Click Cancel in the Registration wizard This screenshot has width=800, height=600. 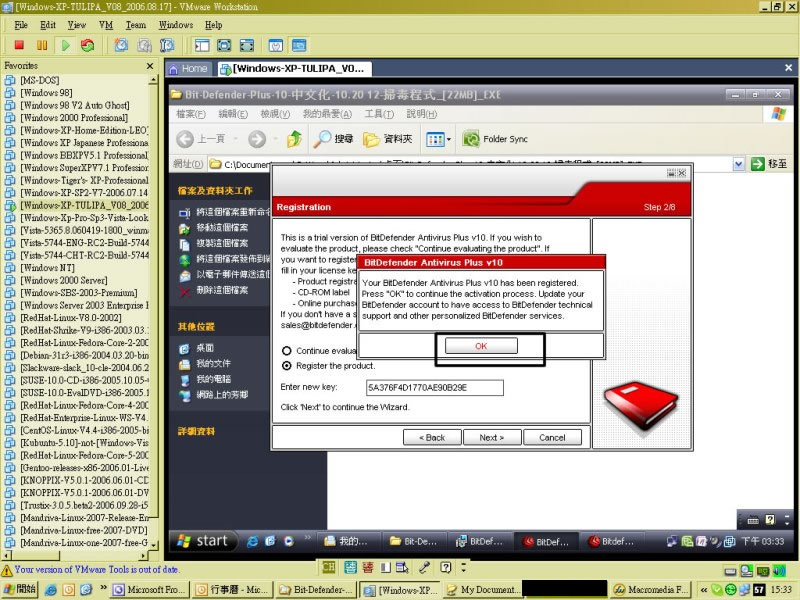point(552,438)
